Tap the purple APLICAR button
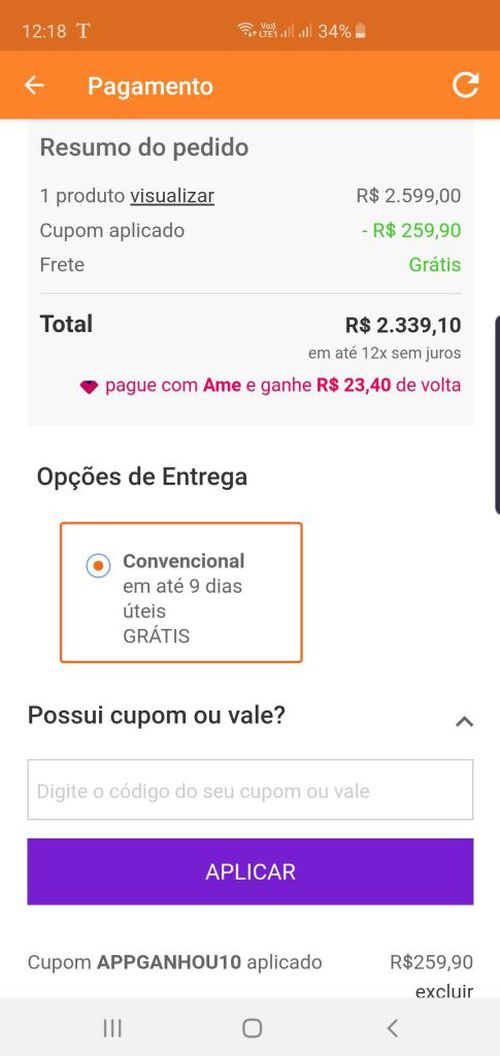Viewport: 500px width, 1056px height. 250,871
